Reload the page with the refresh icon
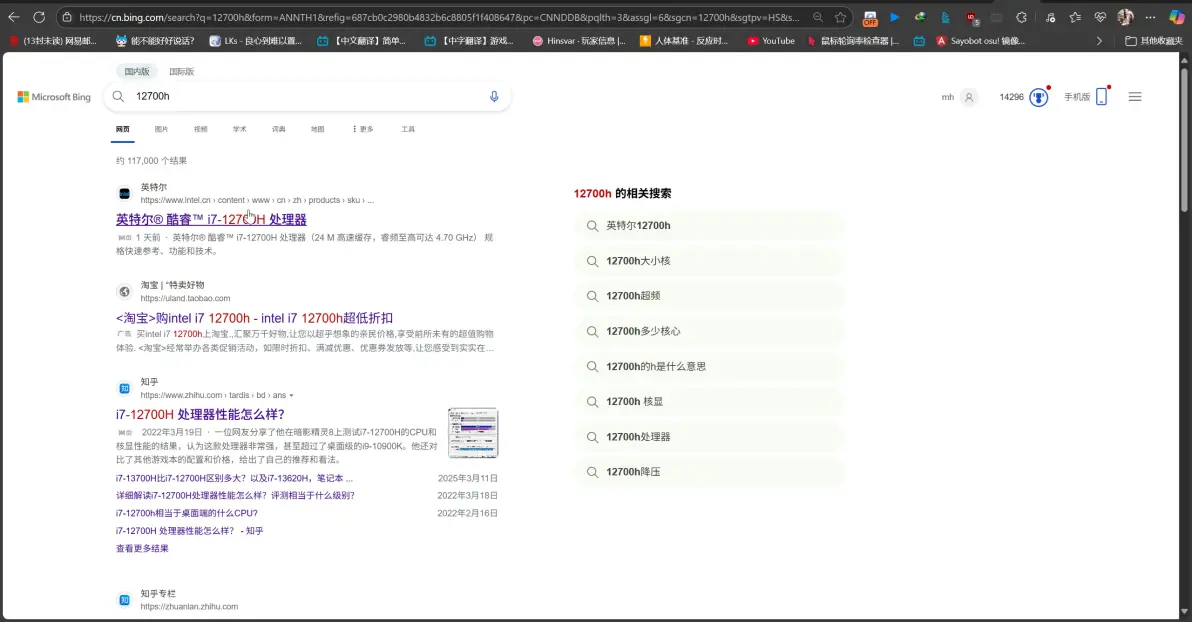Image resolution: width=1192 pixels, height=622 pixels. [39, 17]
